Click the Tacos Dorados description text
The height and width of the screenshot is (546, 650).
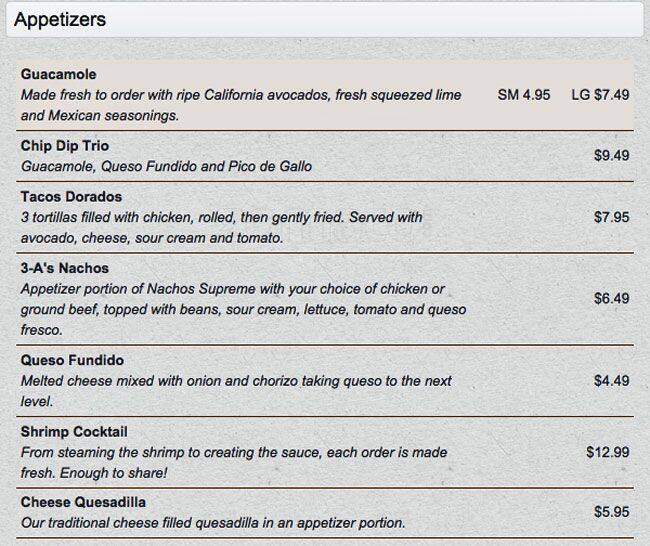tap(222, 228)
